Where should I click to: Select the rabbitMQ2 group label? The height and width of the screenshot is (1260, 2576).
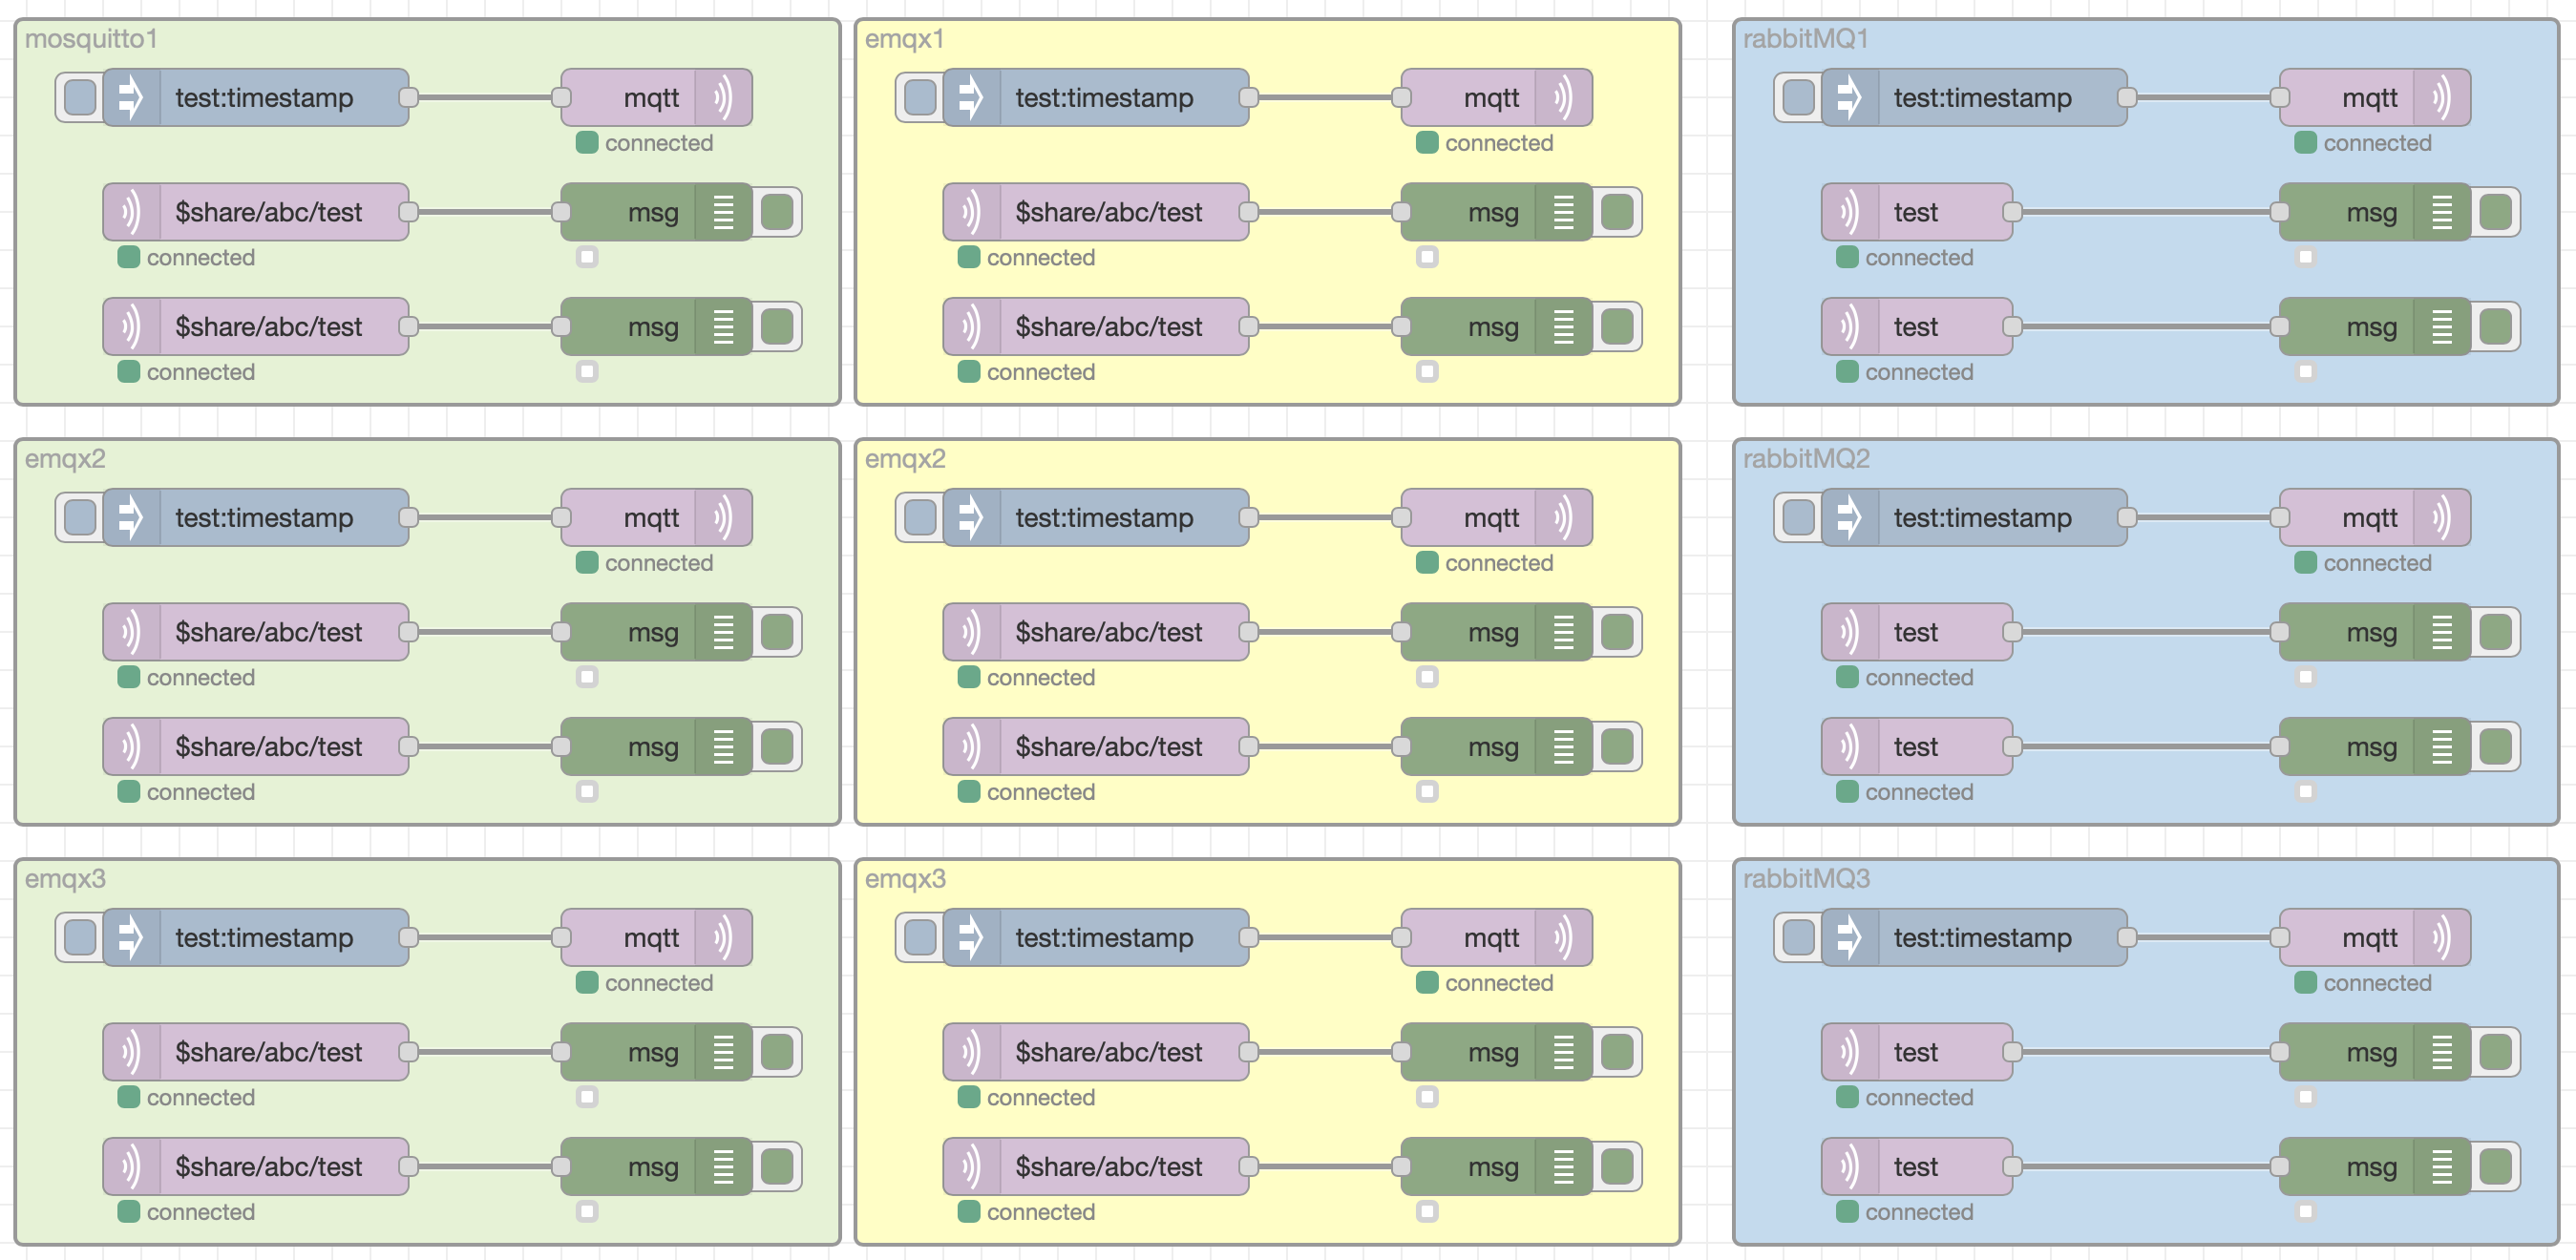pos(1806,459)
